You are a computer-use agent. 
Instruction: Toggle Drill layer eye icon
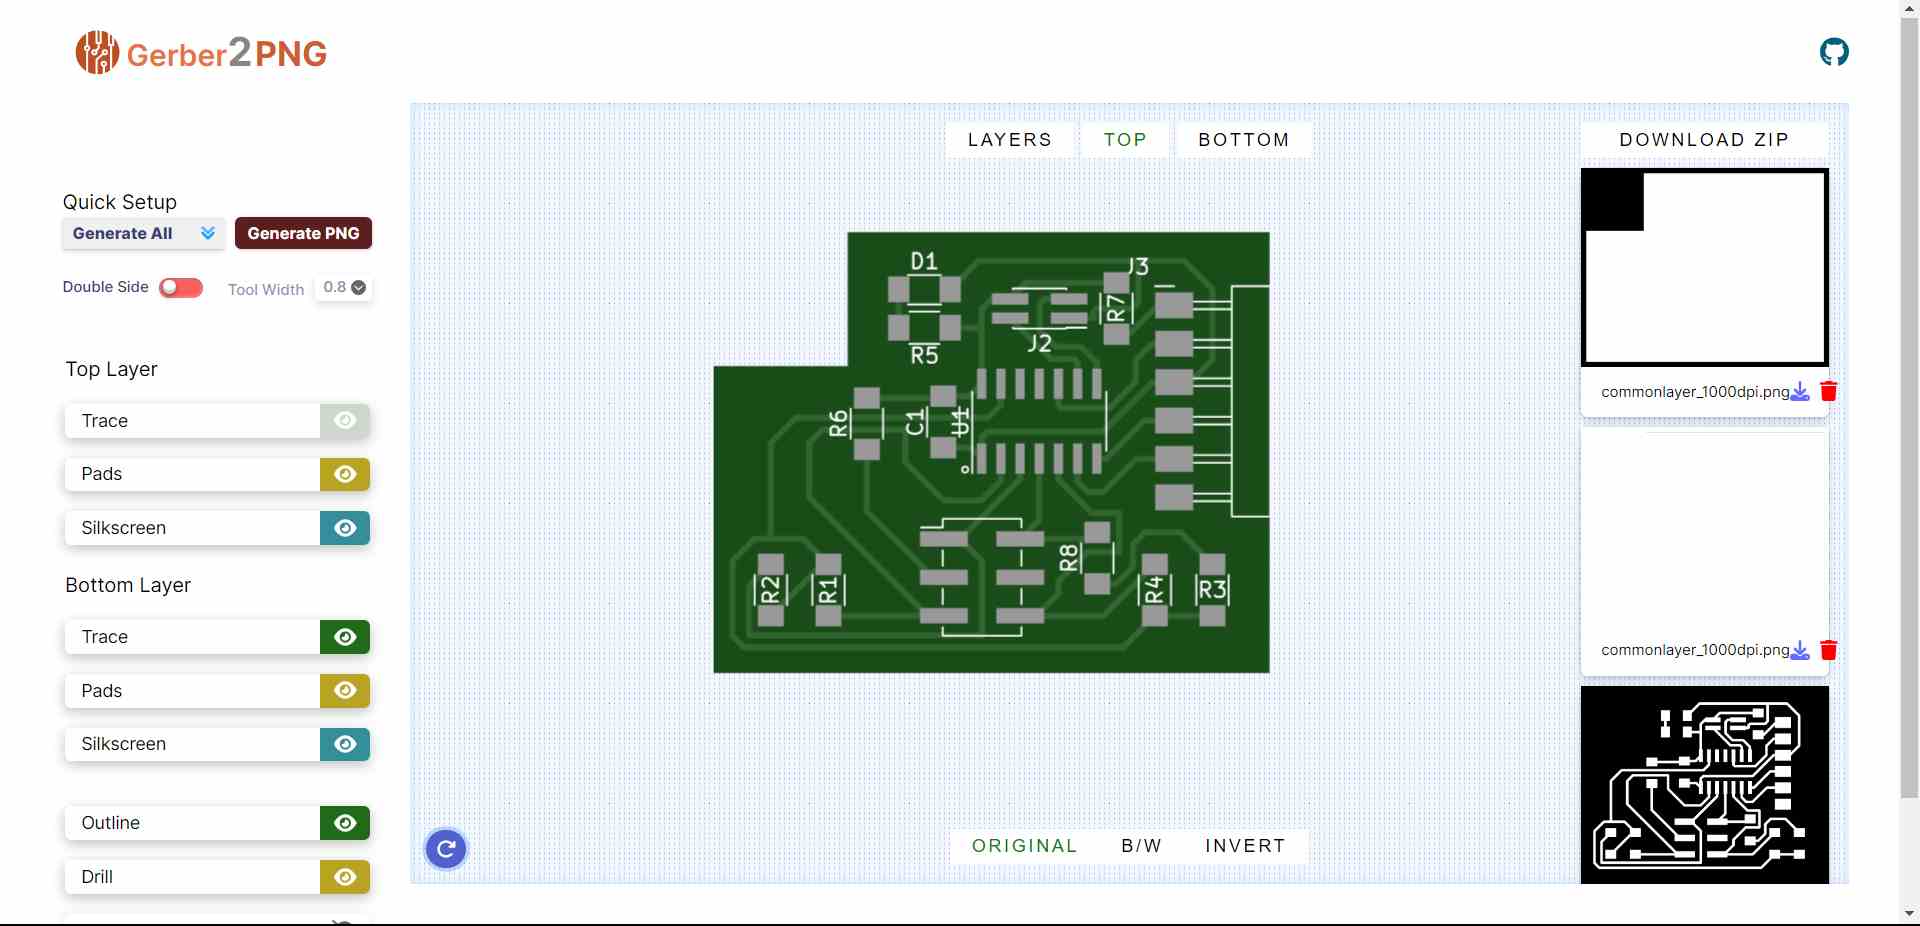pos(345,877)
